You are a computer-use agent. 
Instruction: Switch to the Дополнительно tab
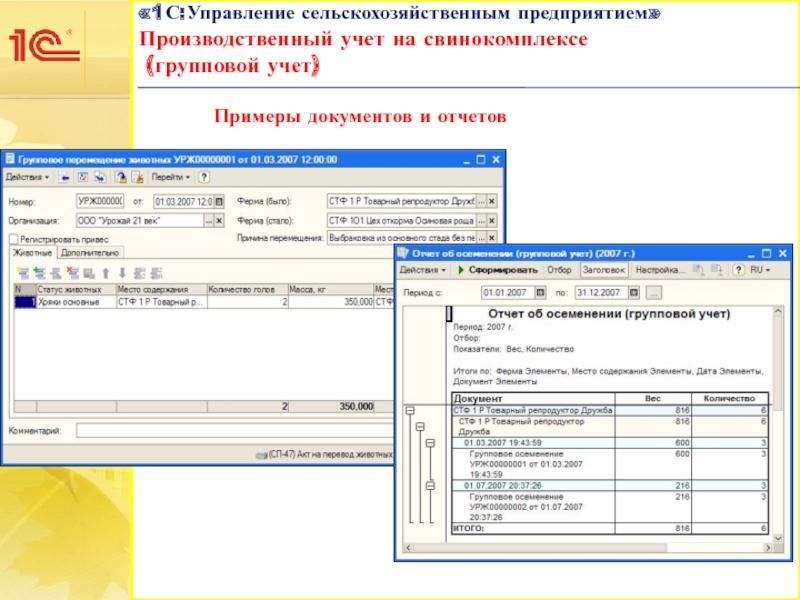[x=90, y=253]
